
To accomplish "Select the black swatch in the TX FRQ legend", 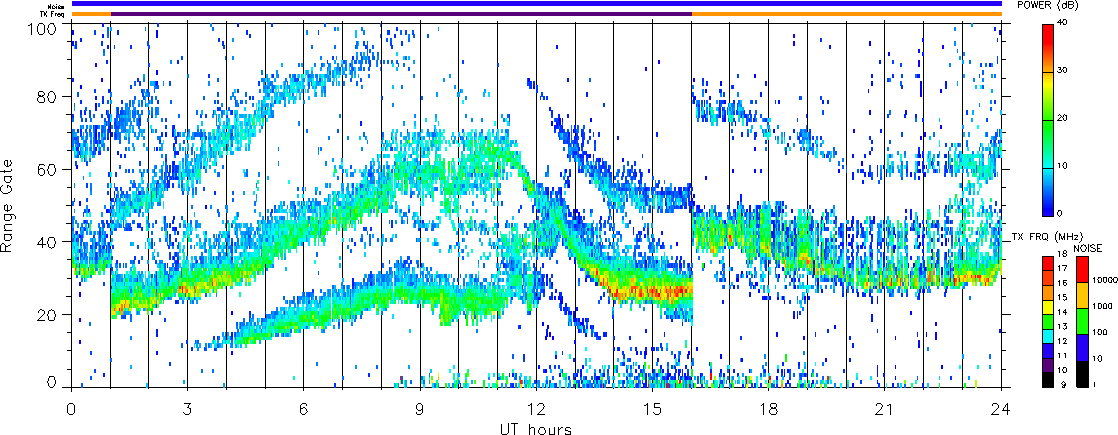I will (x=1047, y=379).
